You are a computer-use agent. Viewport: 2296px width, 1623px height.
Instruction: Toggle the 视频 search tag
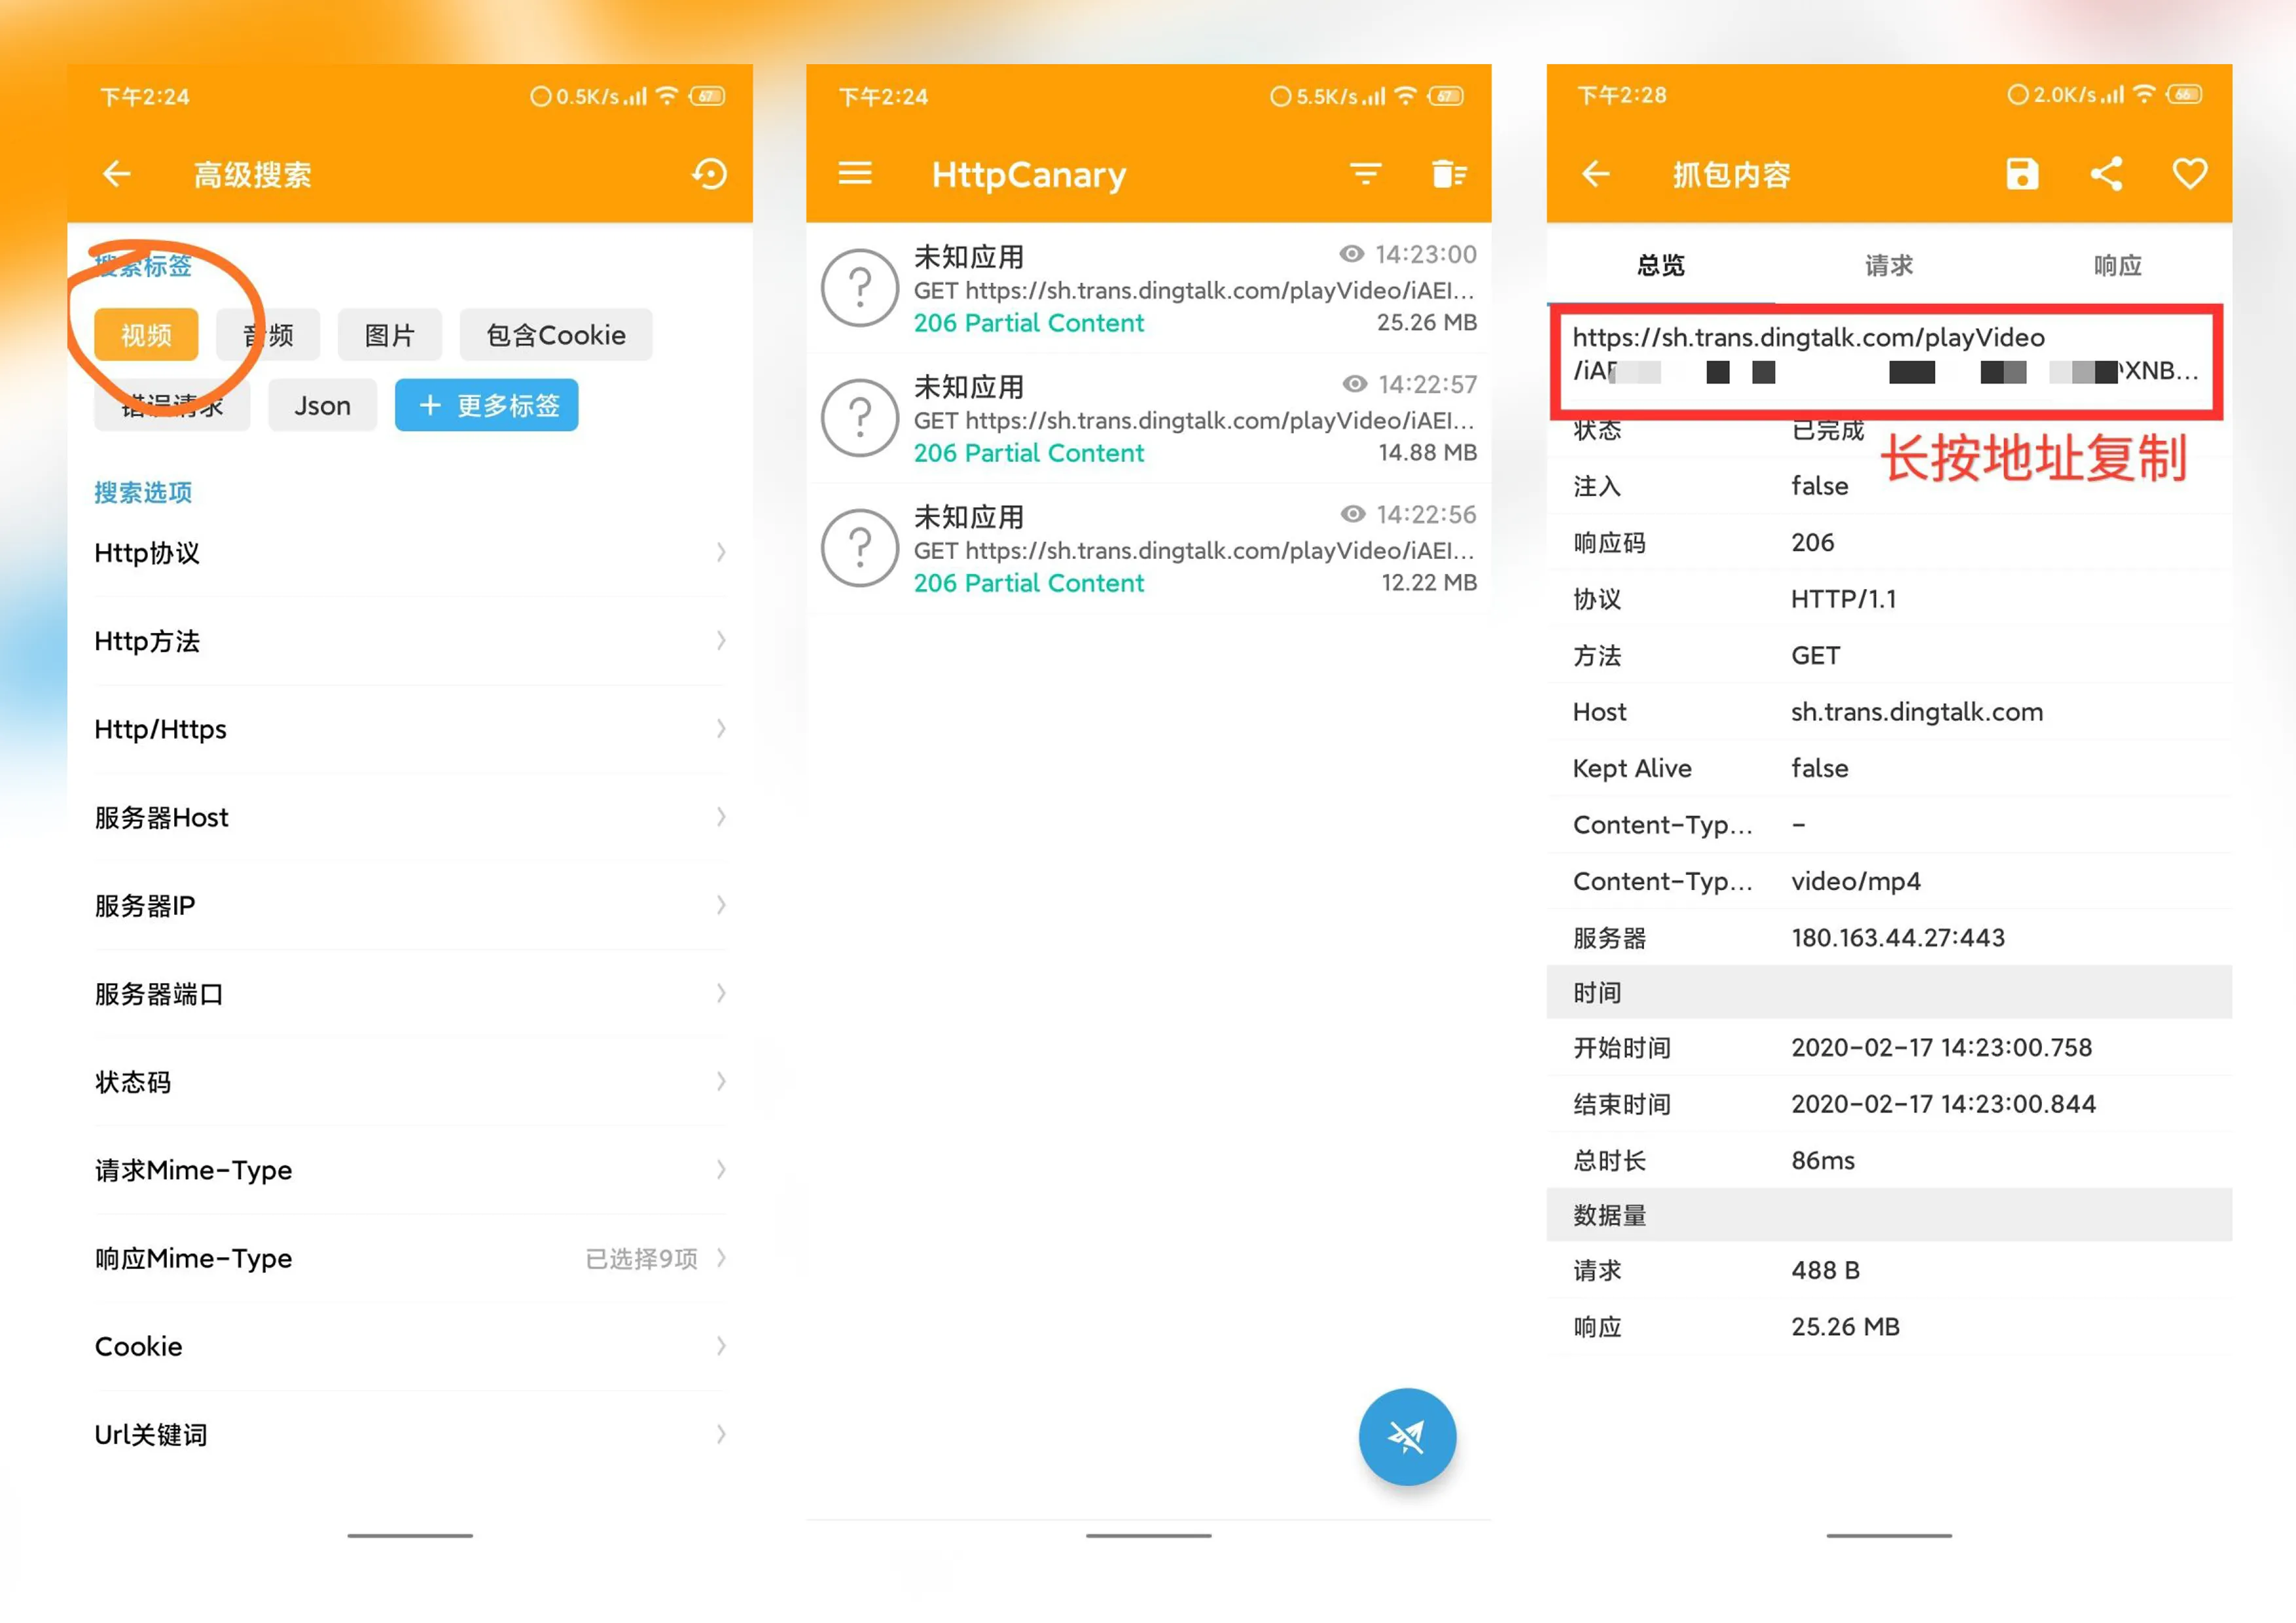(146, 335)
